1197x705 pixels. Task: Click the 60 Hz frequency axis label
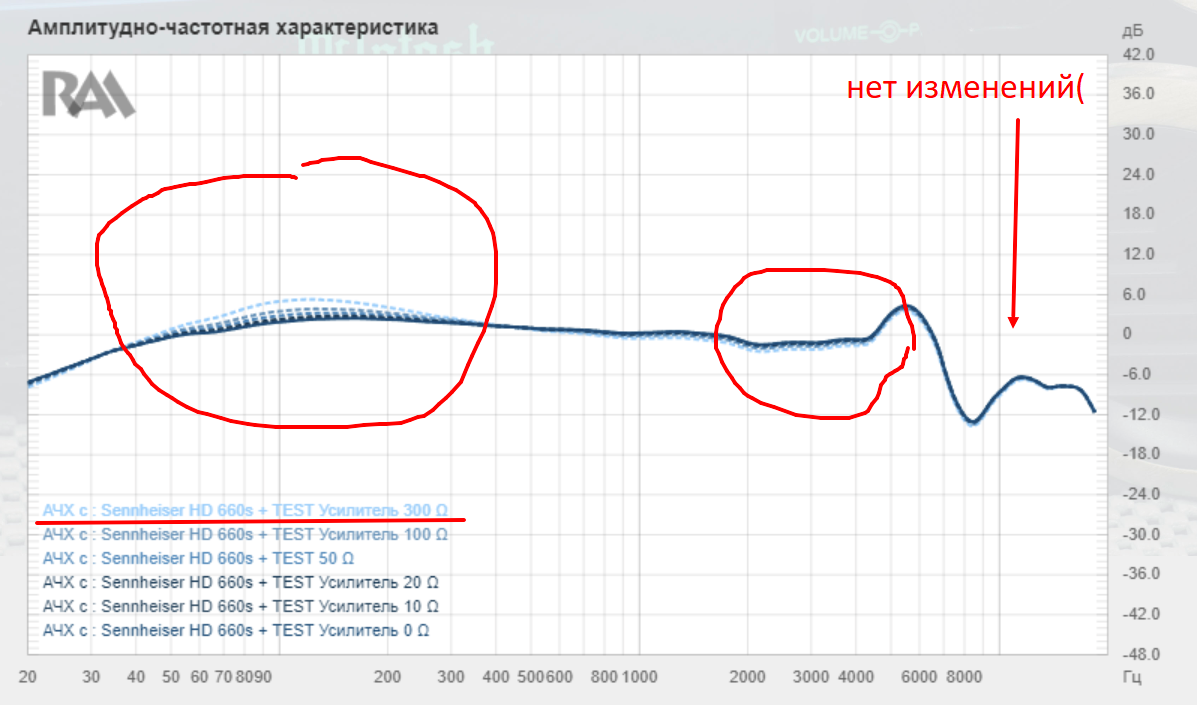pos(199,677)
